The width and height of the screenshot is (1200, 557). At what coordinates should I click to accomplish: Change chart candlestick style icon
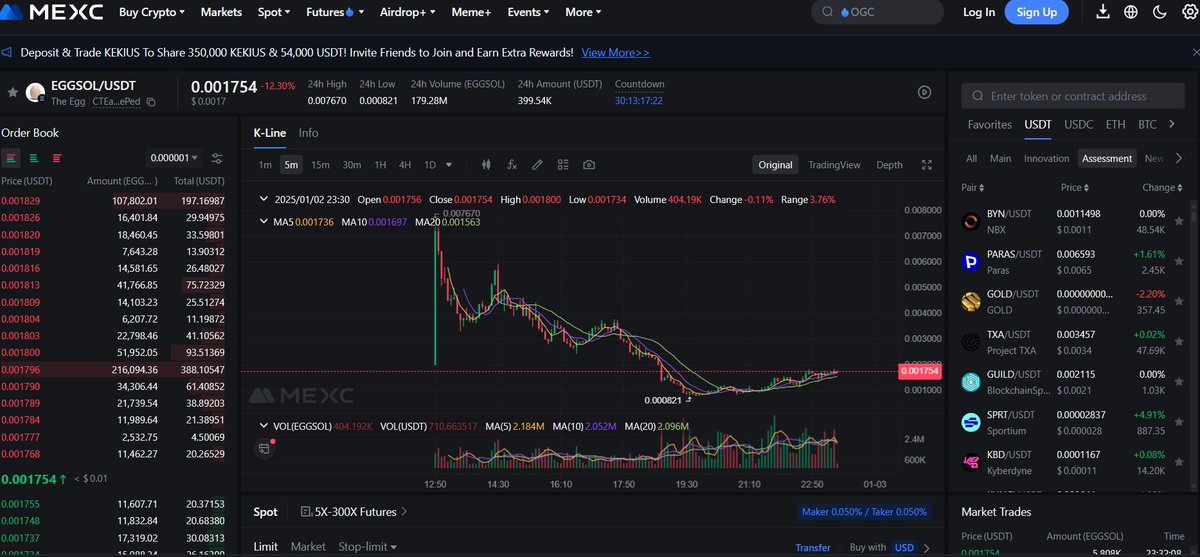tap(486, 165)
